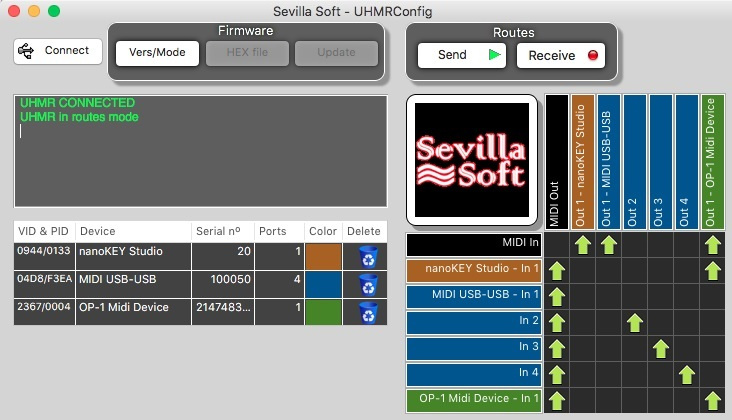Select the Out 1 - nanoKEY Studio column header
Image resolution: width=732 pixels, height=420 pixels.
(x=583, y=162)
